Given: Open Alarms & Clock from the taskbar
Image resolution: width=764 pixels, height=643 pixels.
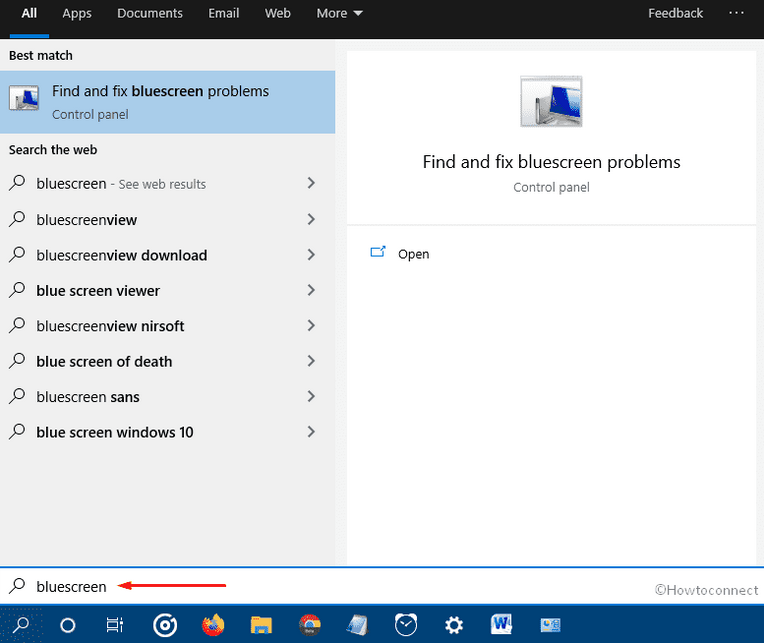Looking at the screenshot, I should pos(406,625).
